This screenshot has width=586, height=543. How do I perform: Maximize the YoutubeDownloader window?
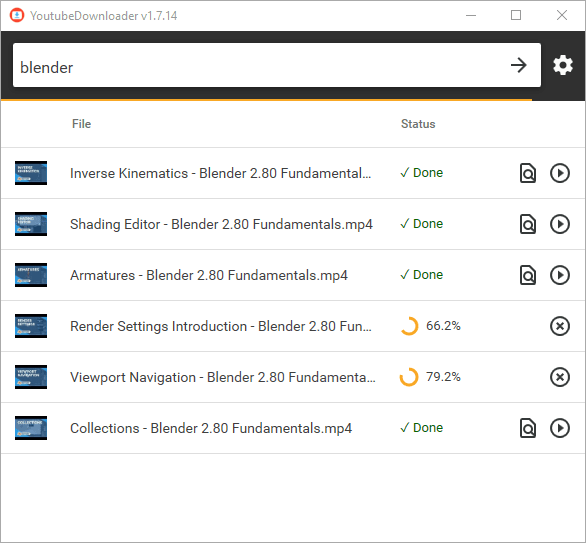(x=516, y=15)
